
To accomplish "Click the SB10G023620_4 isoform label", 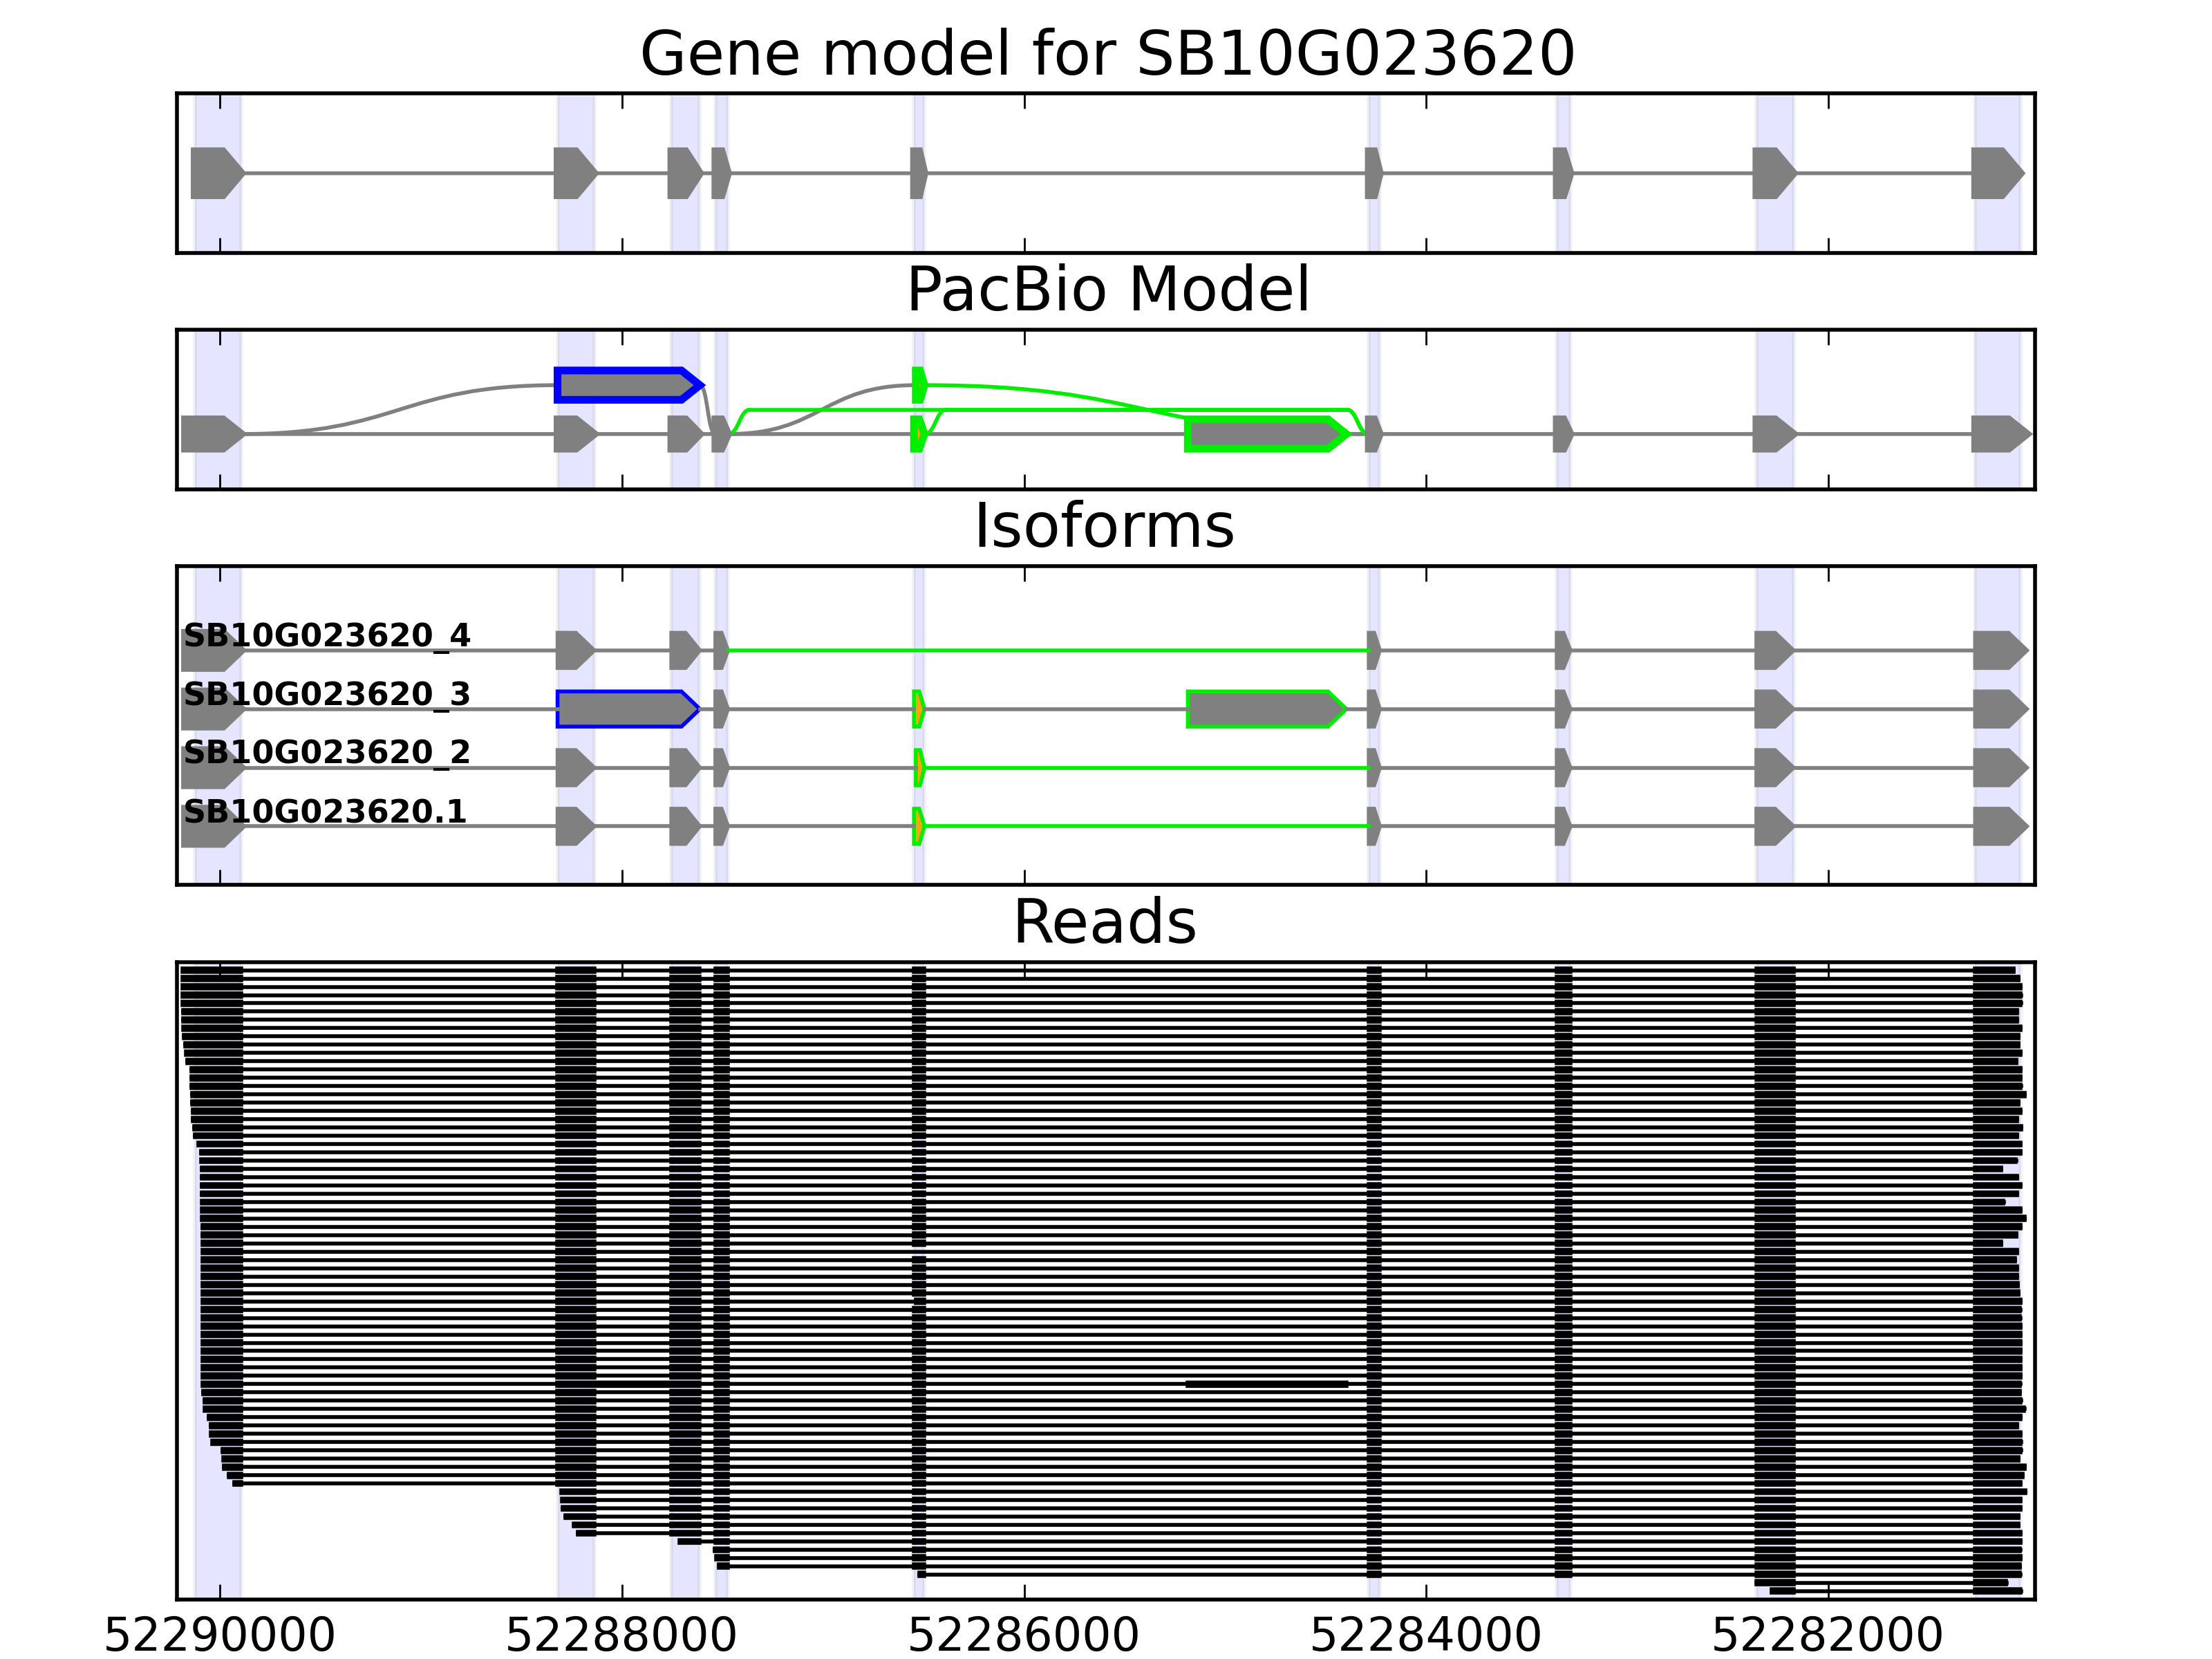I will coord(326,635).
